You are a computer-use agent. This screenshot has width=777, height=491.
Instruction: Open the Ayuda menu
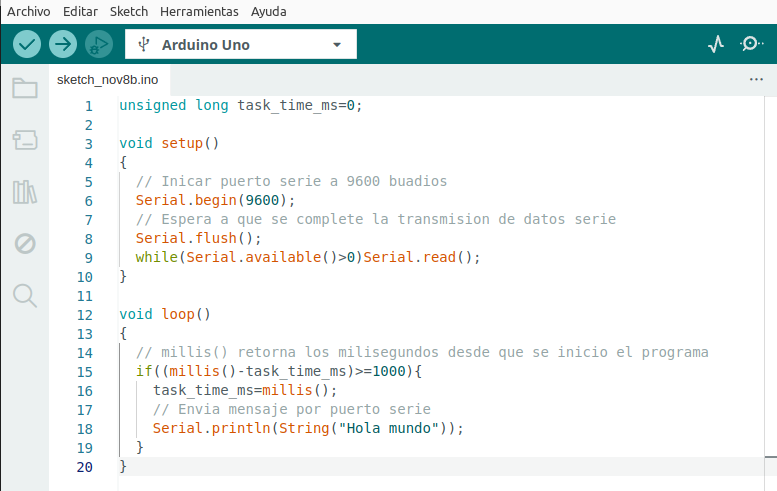(268, 12)
